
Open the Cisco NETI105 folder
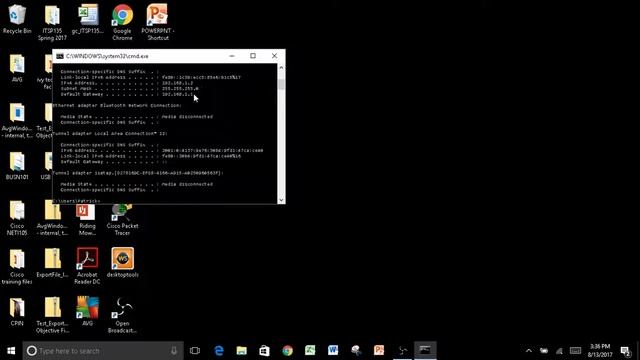coord(17,218)
